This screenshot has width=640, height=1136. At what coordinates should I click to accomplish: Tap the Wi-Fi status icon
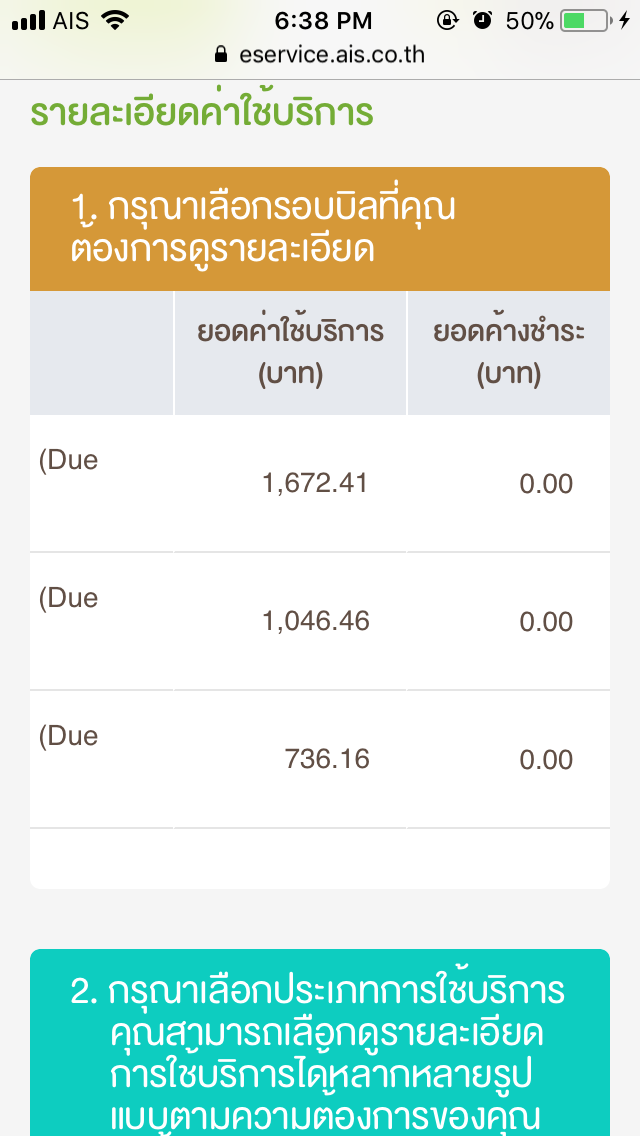[116, 20]
